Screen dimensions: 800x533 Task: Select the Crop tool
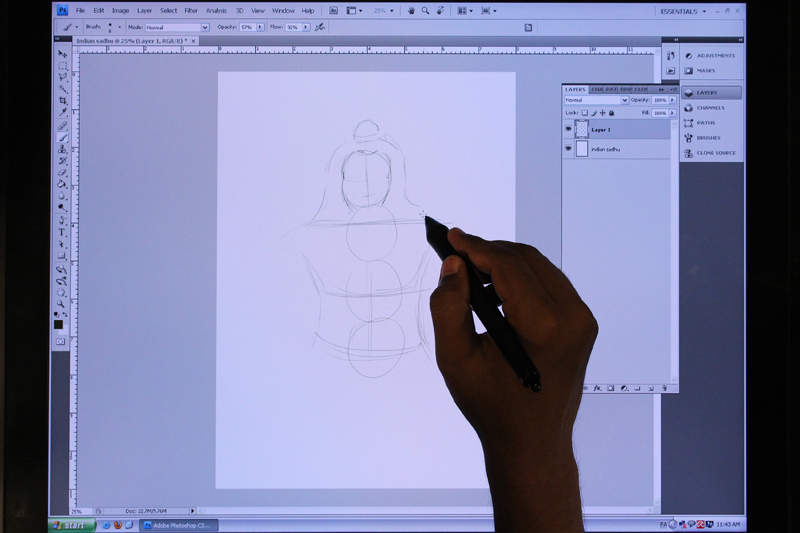point(62,100)
